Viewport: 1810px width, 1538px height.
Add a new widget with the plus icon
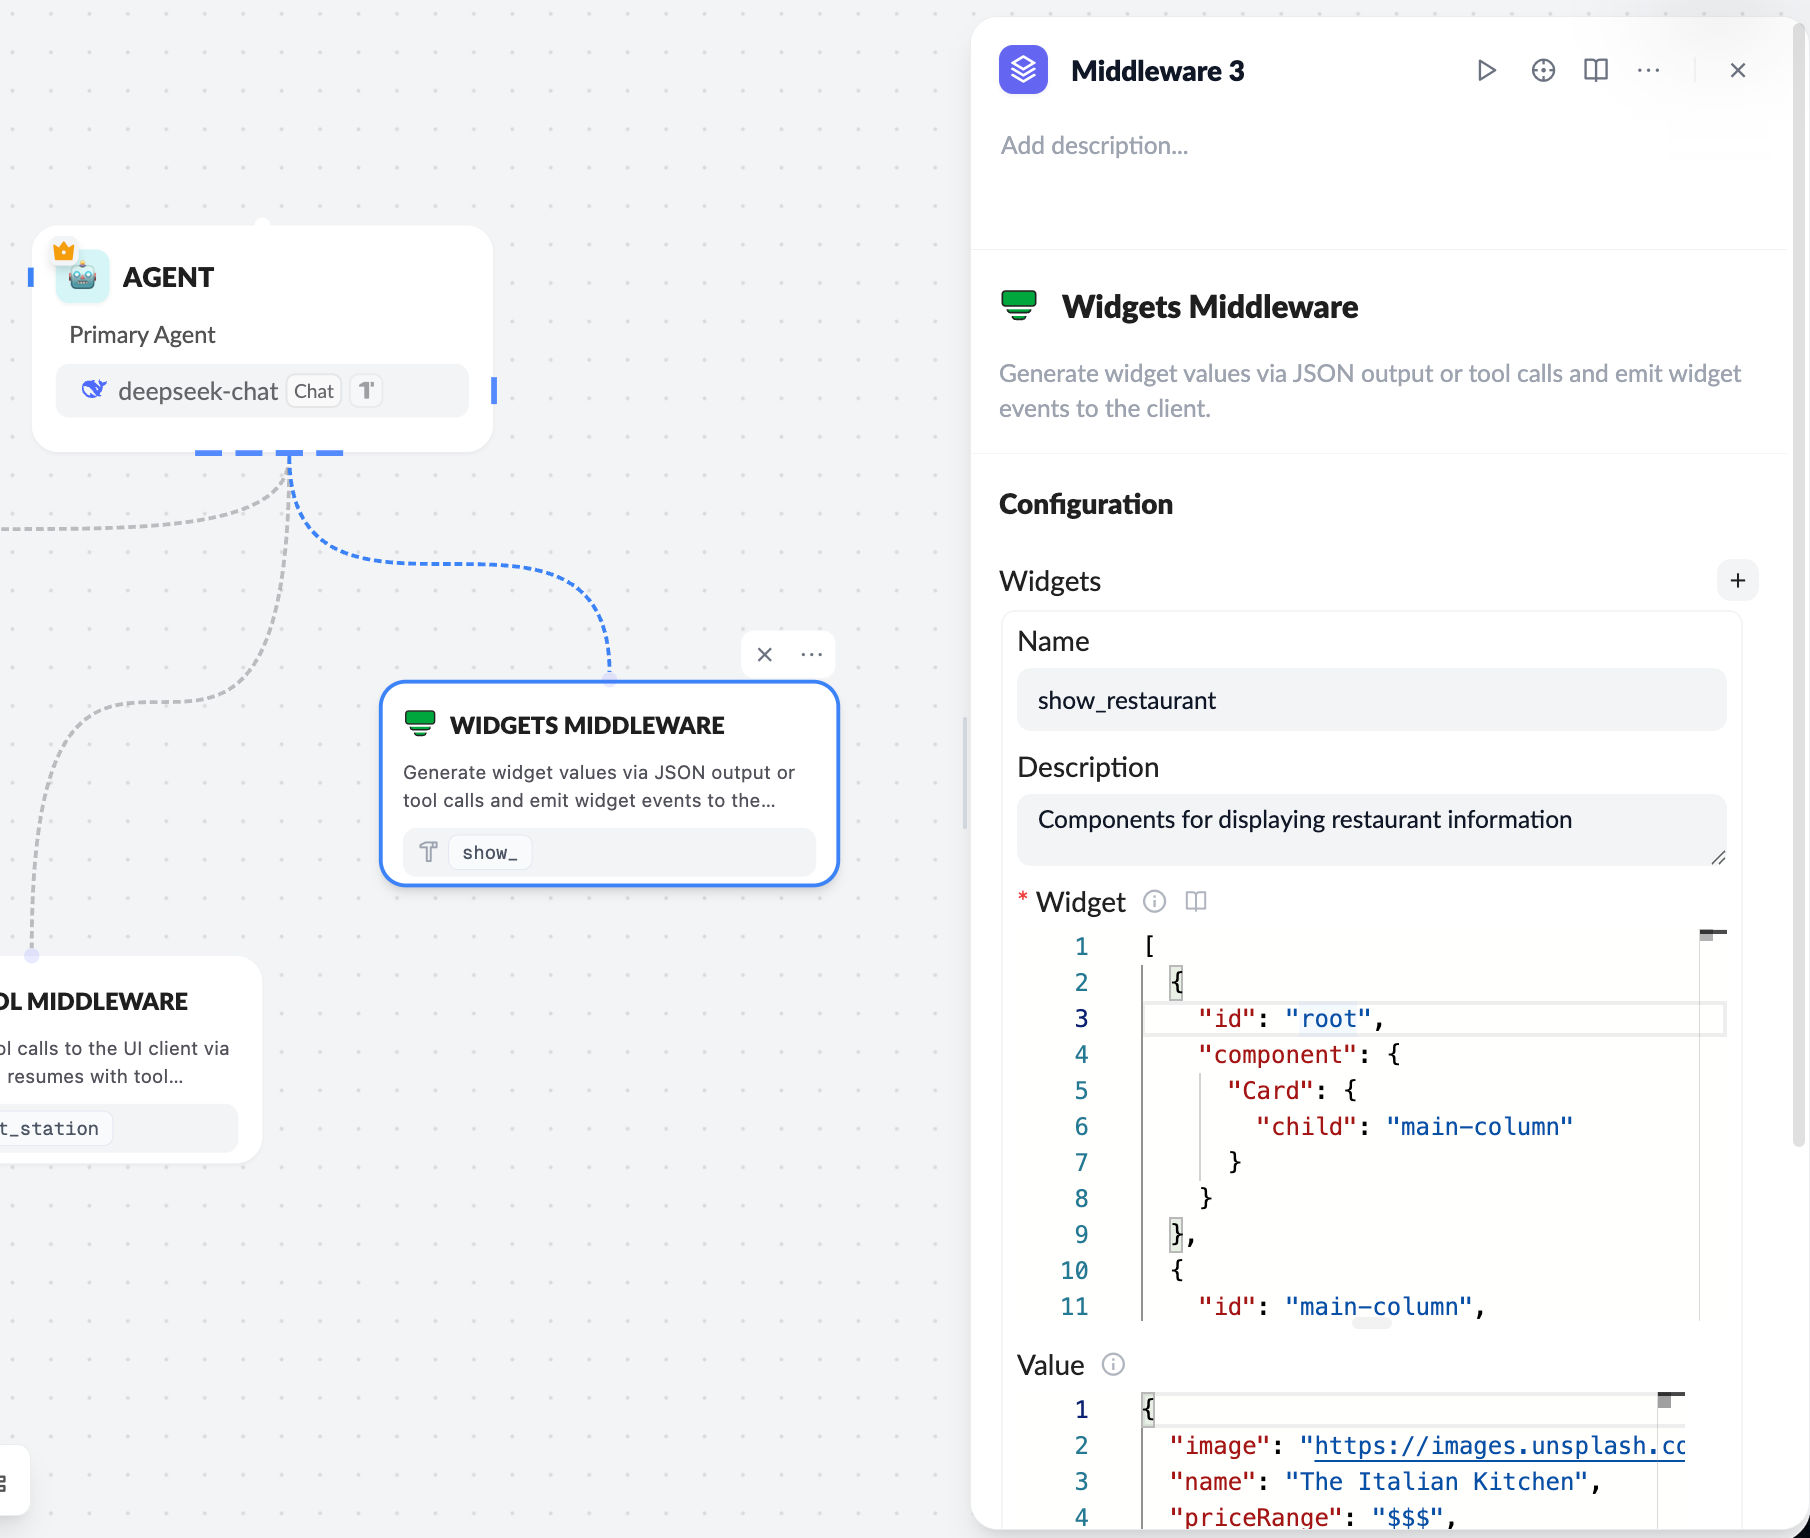point(1738,580)
